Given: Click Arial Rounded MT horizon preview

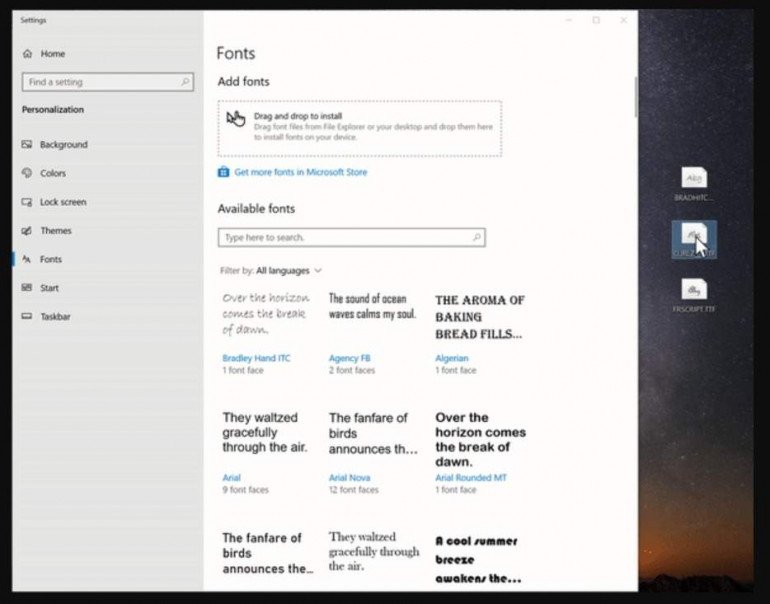Looking at the screenshot, I should pos(480,439).
